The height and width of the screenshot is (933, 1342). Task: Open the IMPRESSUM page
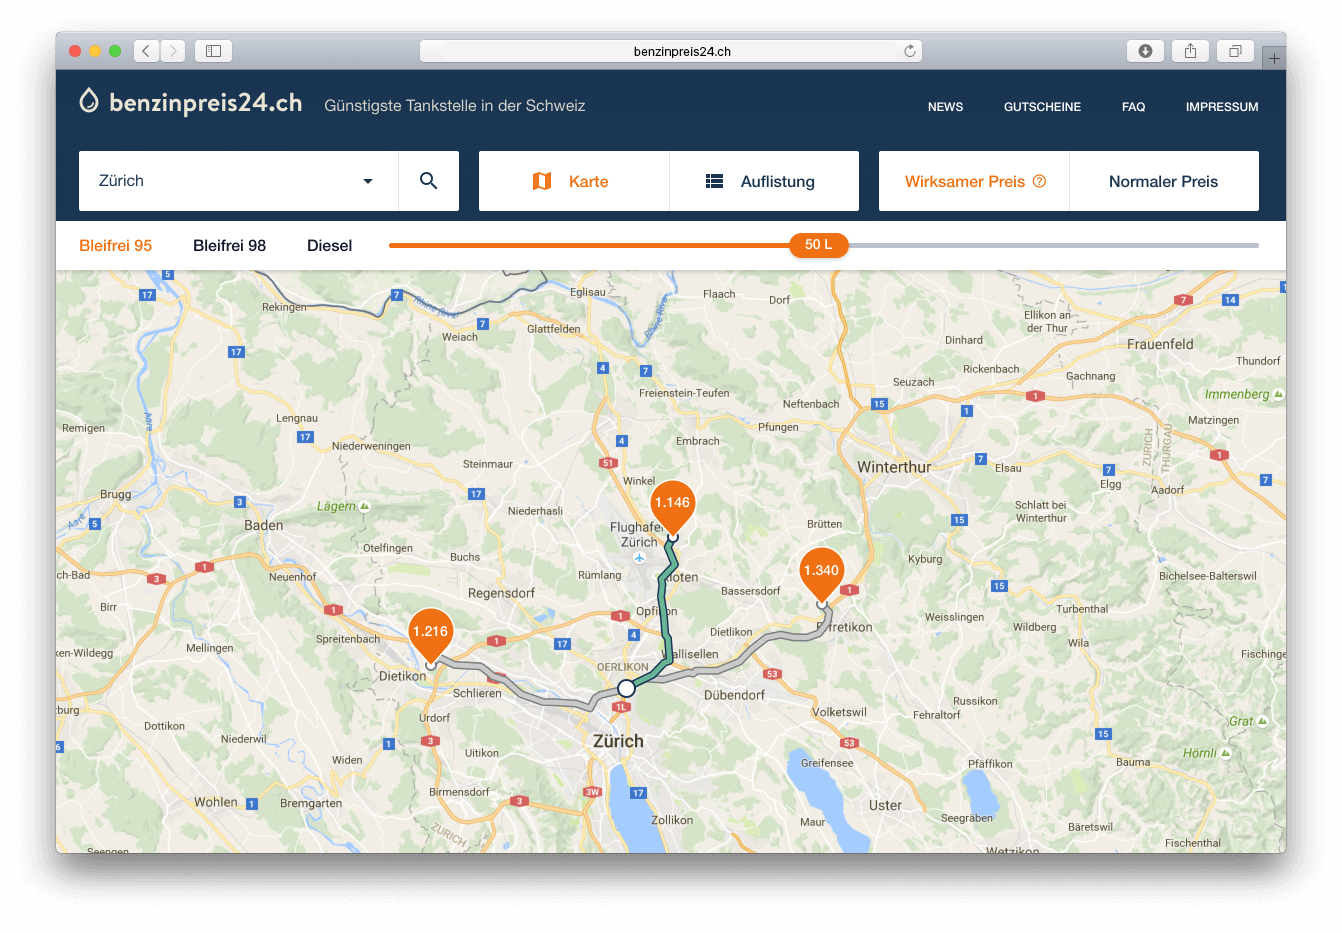[x=1222, y=107]
